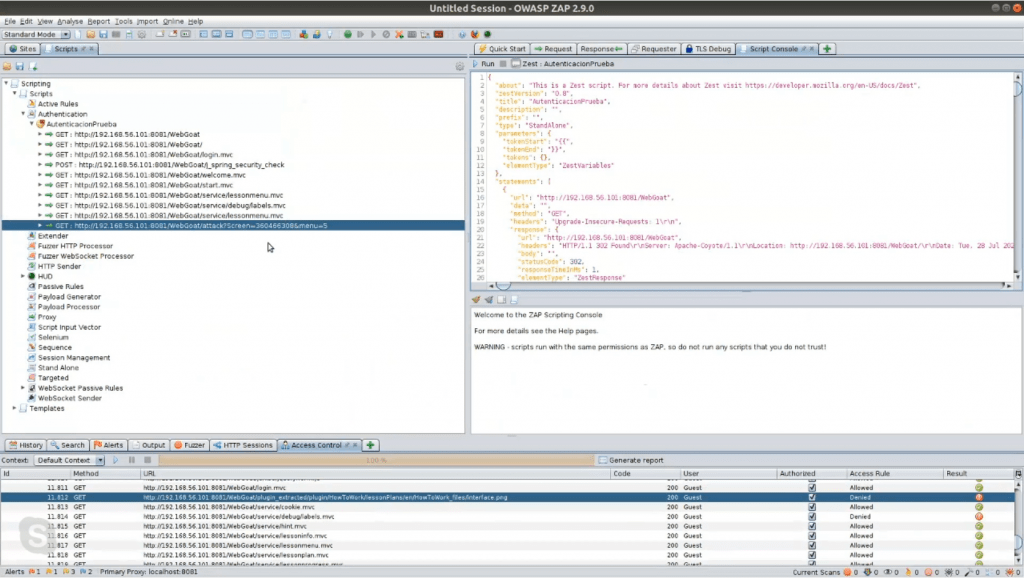Click the red Denied result icon in row 11.812
Image resolution: width=1024 pixels, height=578 pixels.
point(979,498)
